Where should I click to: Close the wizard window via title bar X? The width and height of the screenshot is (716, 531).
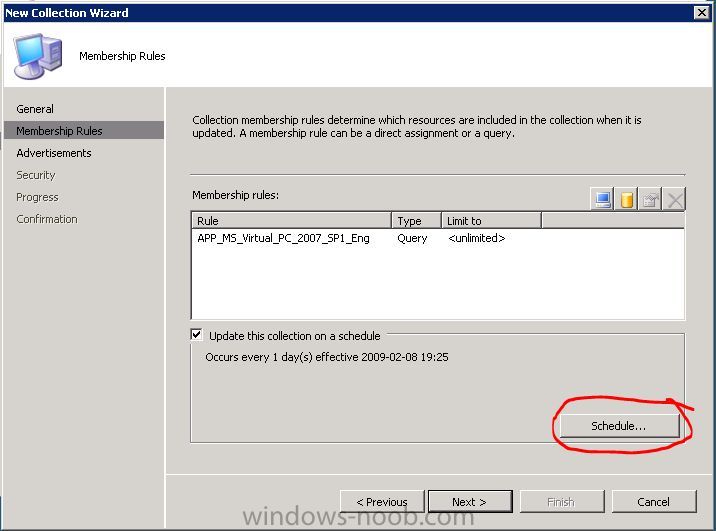point(701,12)
